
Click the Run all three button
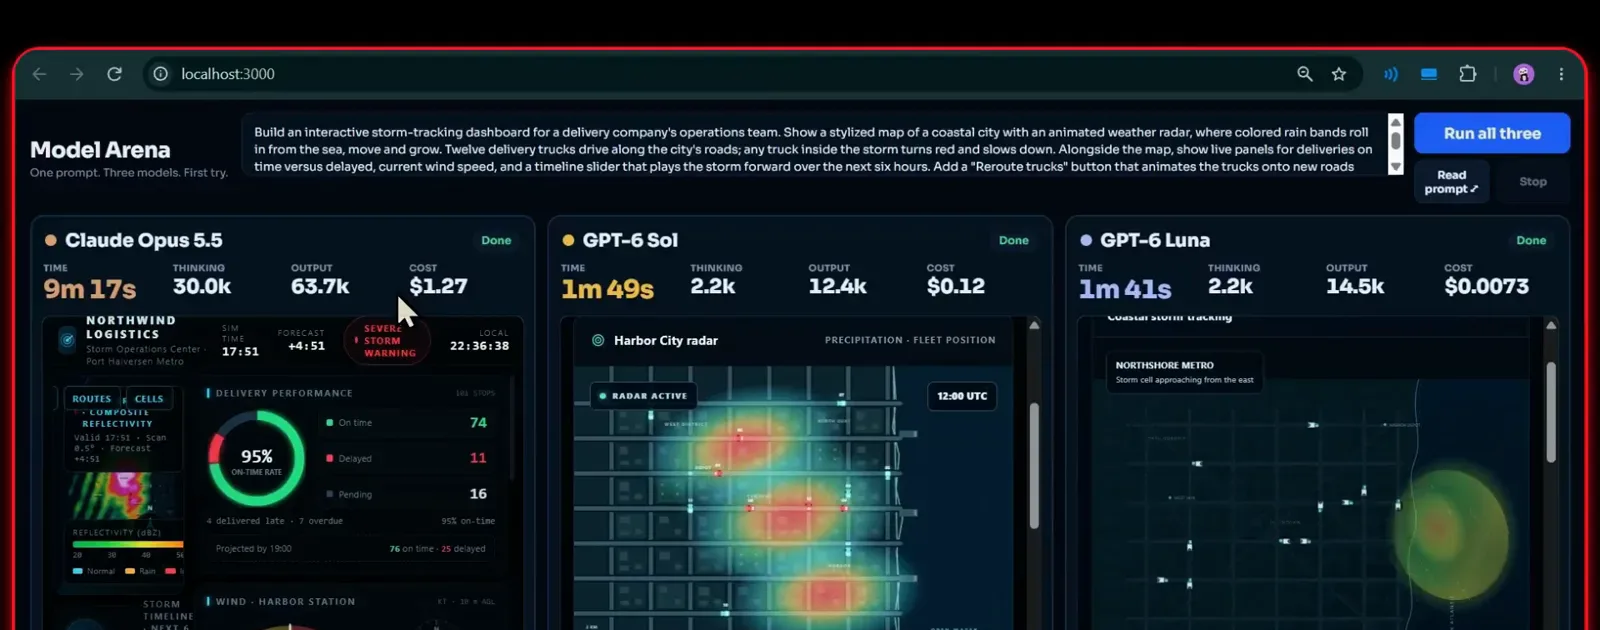1492,133
